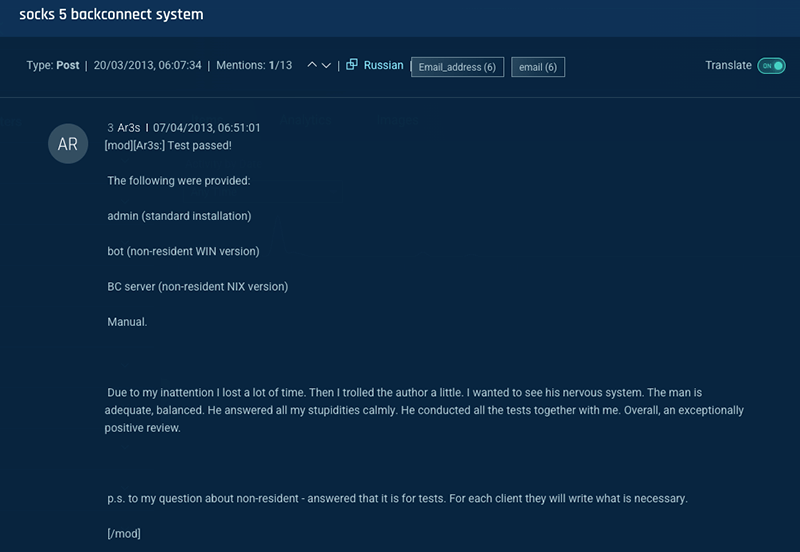Image resolution: width=800 pixels, height=552 pixels.
Task: Click the AR avatar circle
Action: 68,144
